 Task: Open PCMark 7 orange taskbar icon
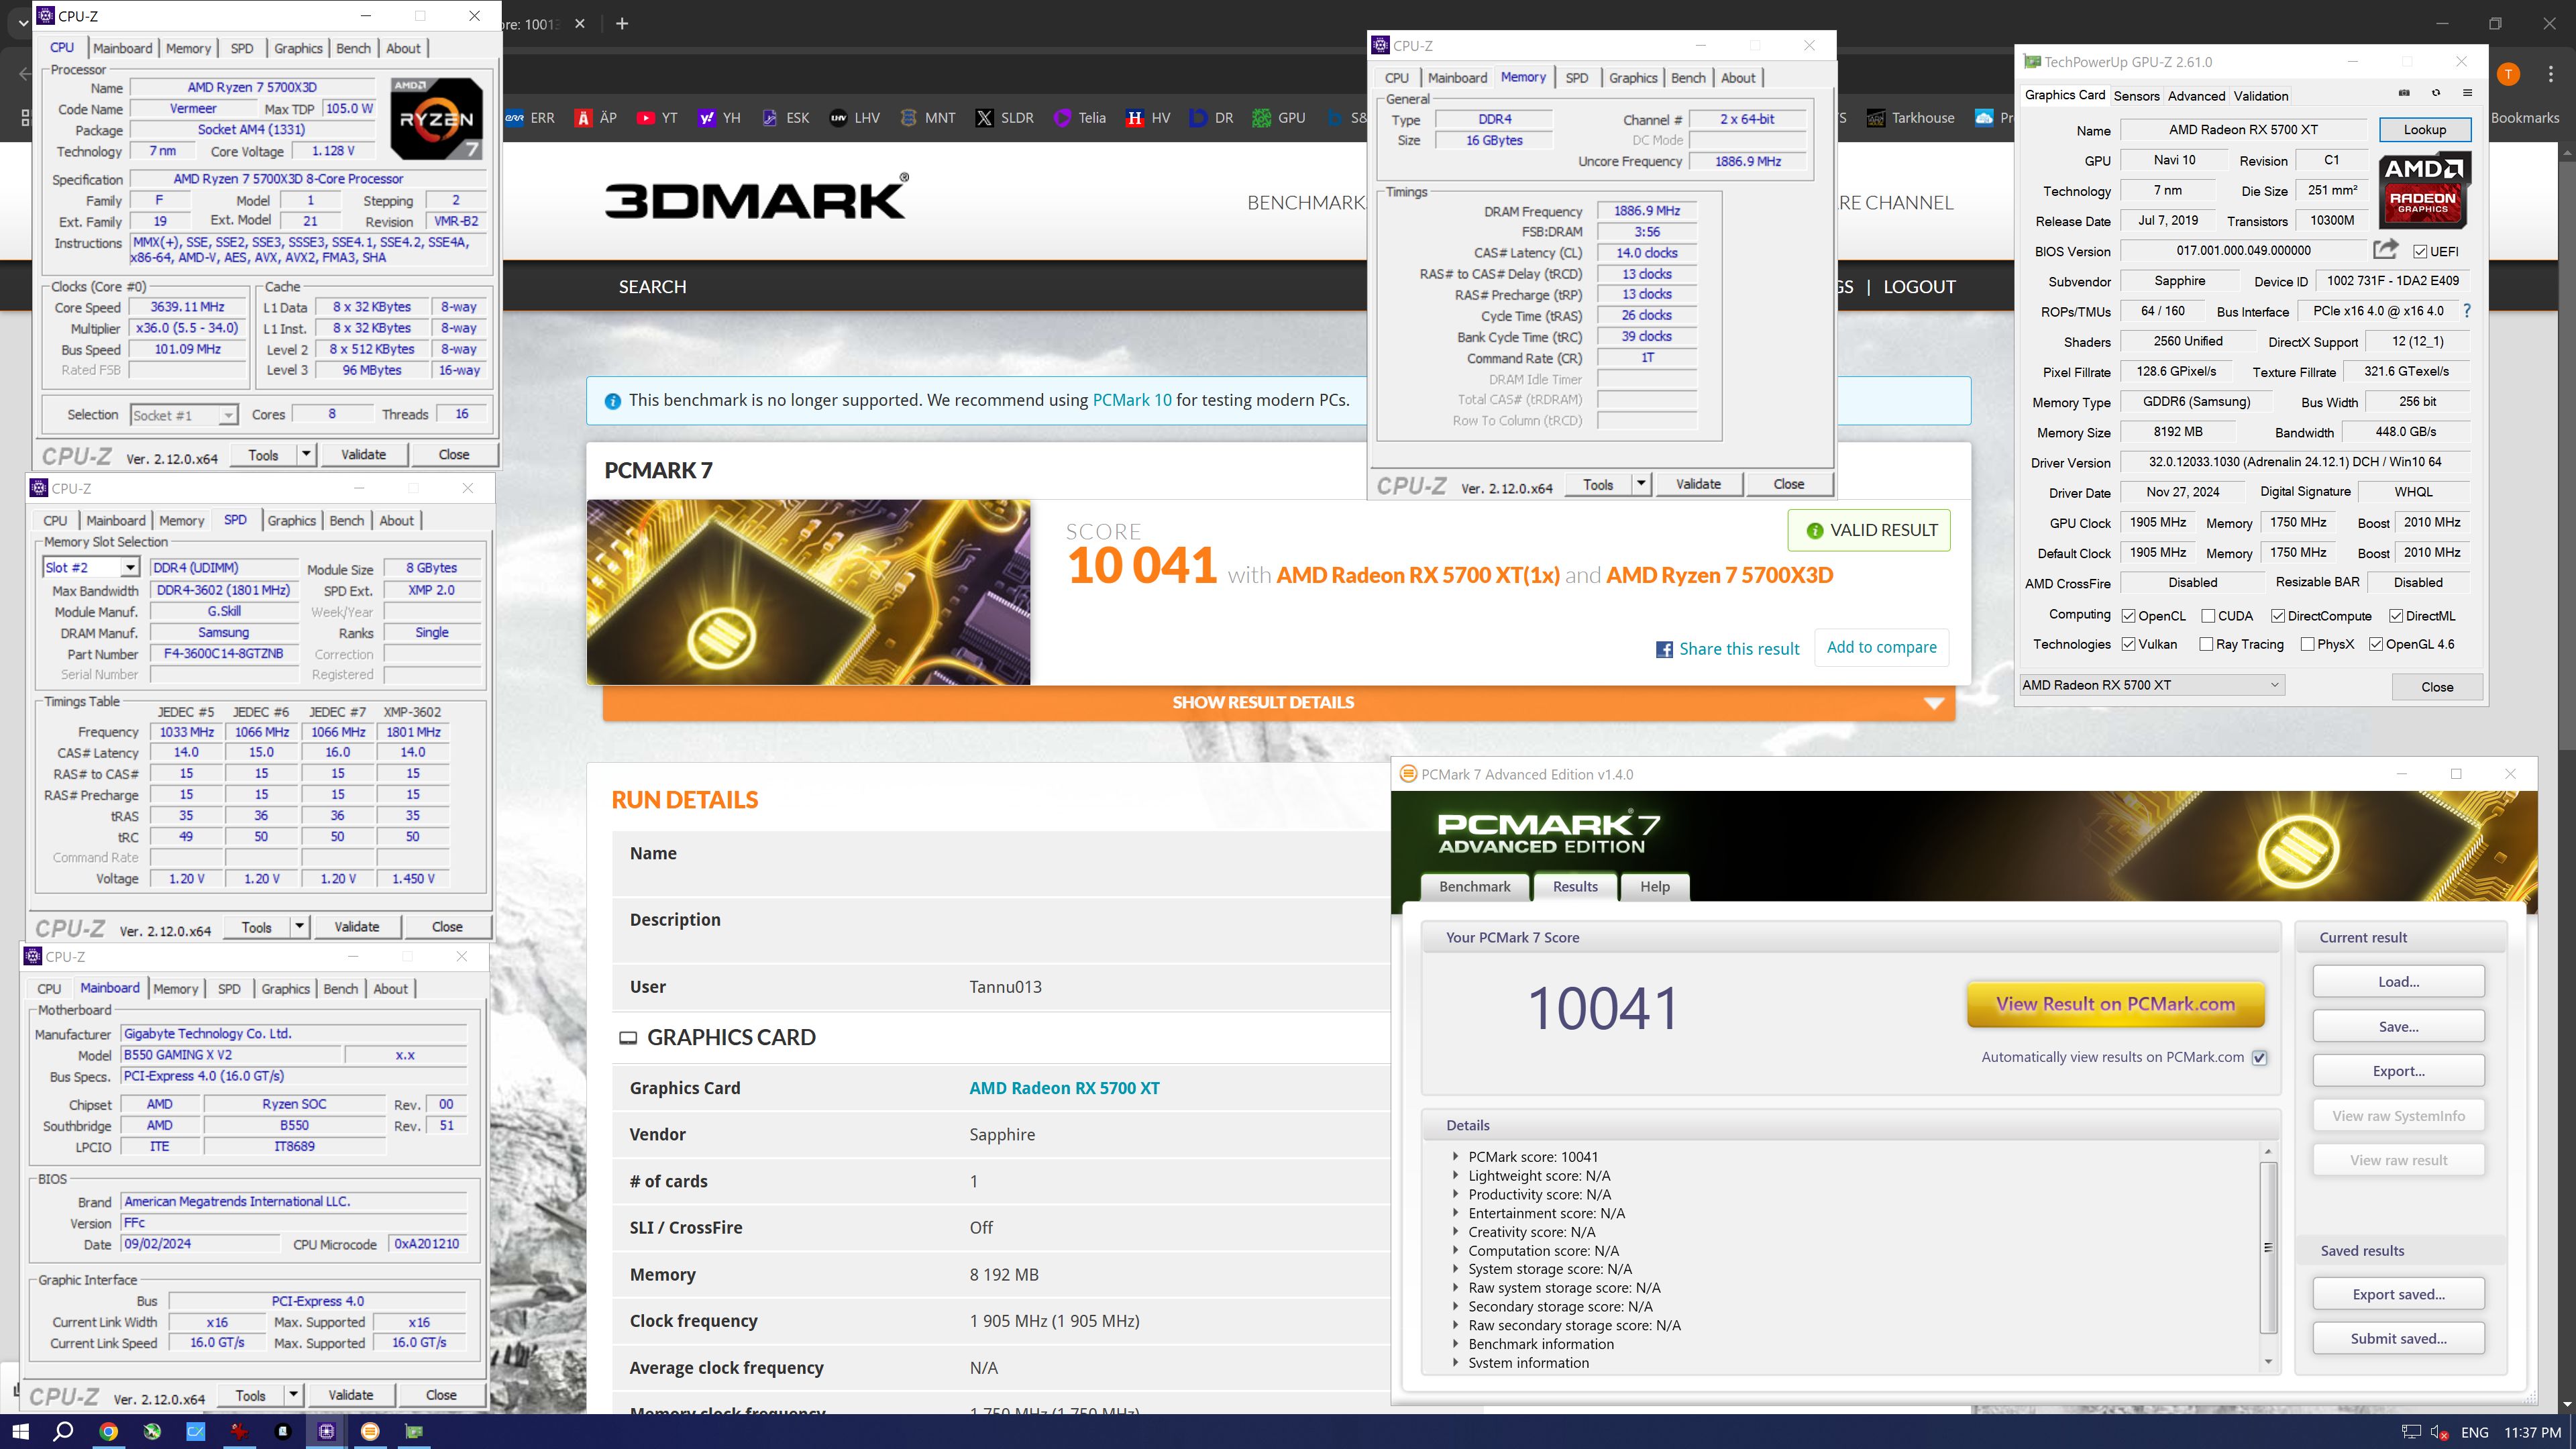[370, 1431]
